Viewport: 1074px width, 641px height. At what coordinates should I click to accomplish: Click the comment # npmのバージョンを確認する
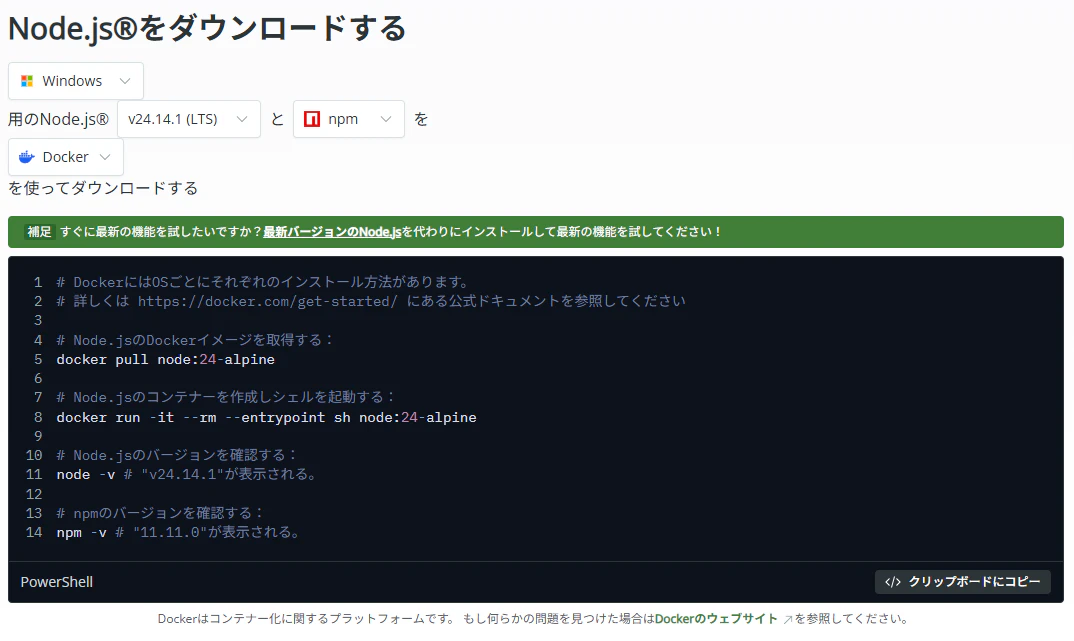click(x=160, y=514)
